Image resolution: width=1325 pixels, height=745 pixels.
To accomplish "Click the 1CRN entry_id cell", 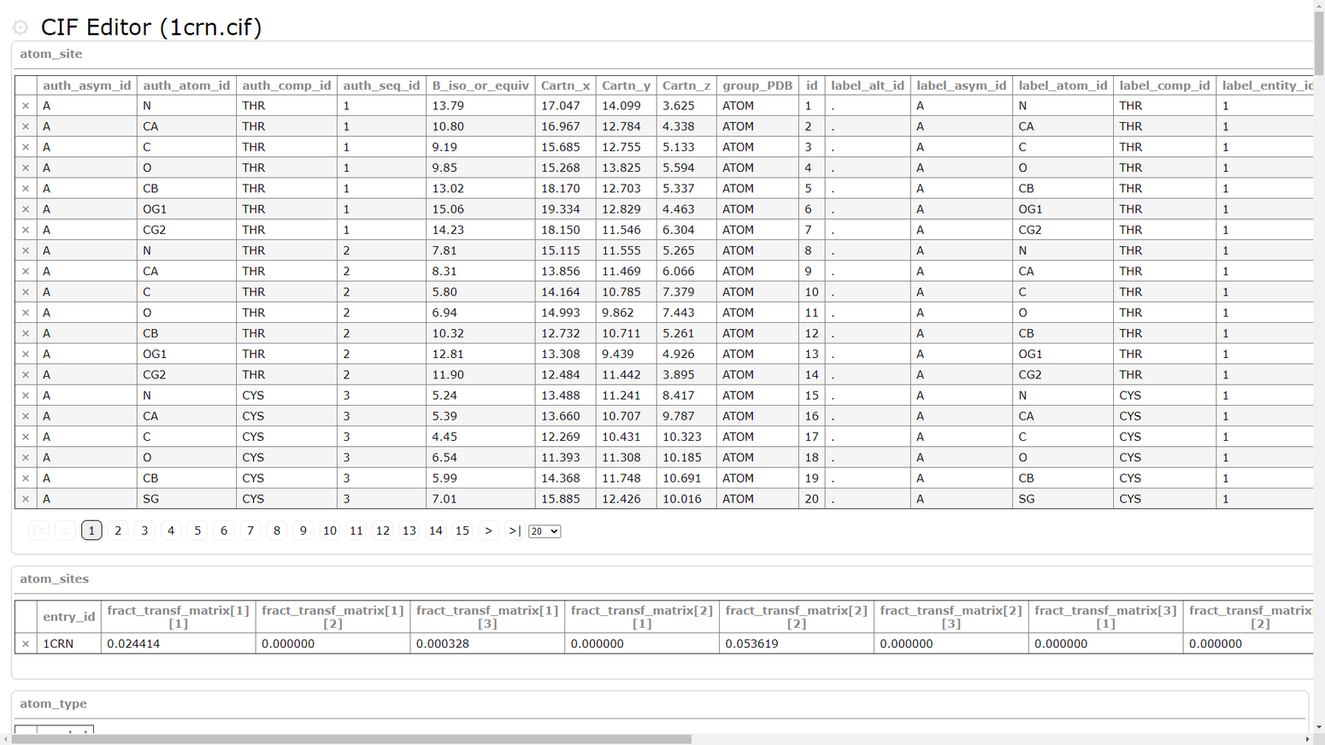I will [69, 644].
